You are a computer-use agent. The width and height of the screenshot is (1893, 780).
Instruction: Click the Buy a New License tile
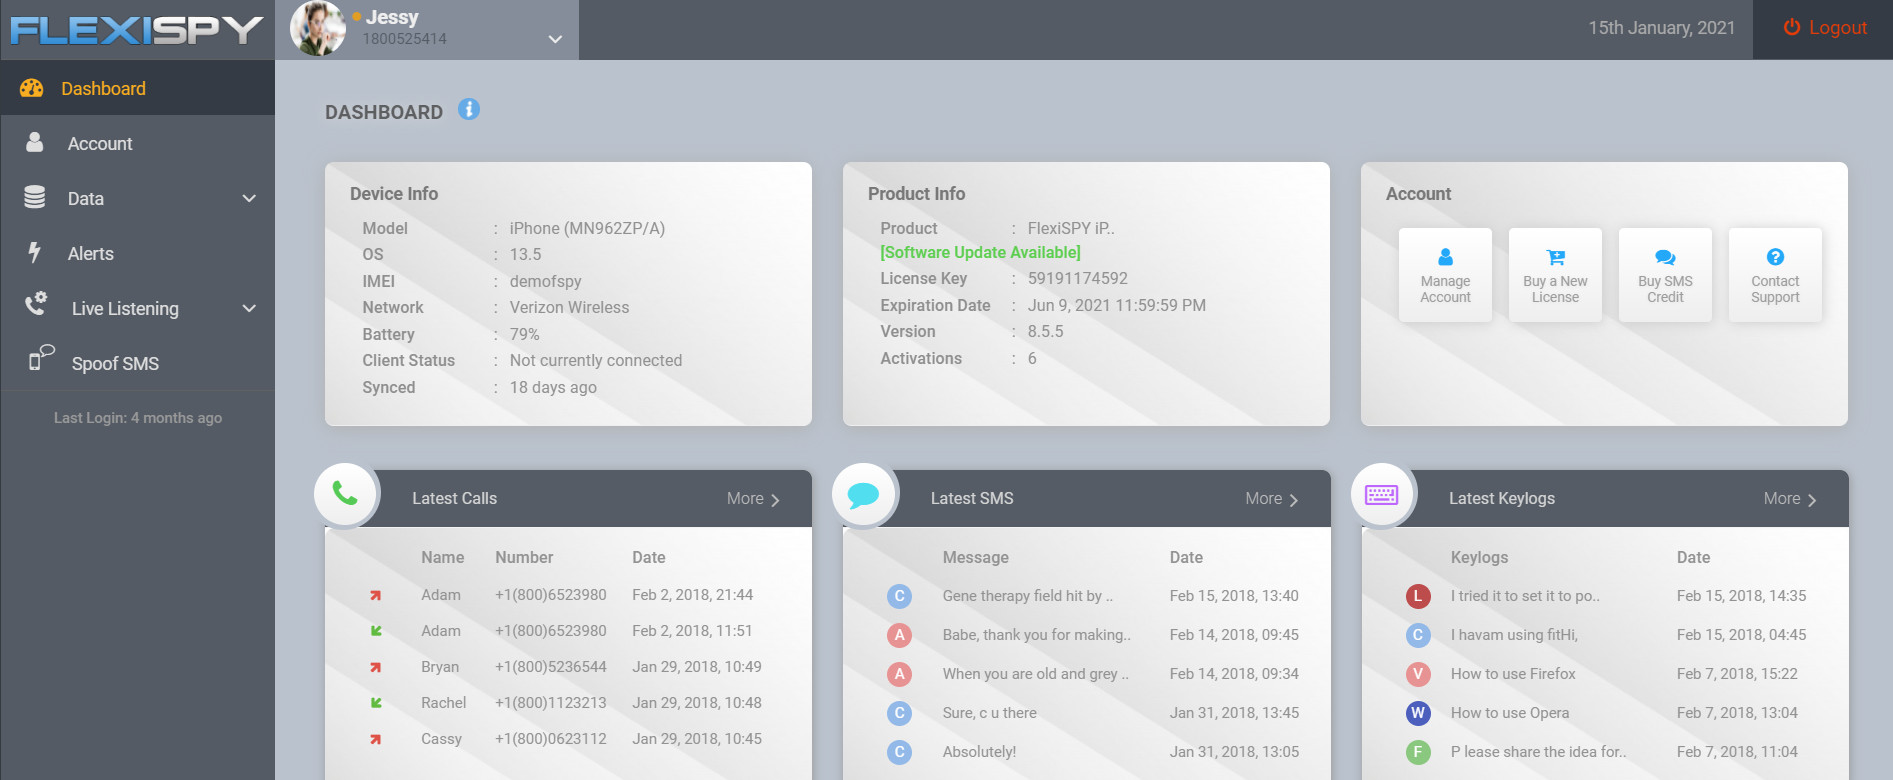(x=1555, y=274)
